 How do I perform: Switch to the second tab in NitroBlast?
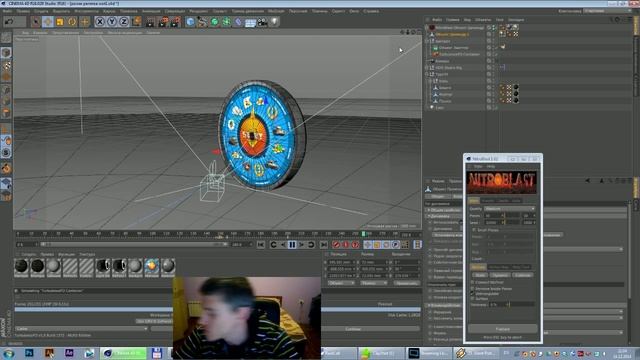pyautogui.click(x=487, y=200)
